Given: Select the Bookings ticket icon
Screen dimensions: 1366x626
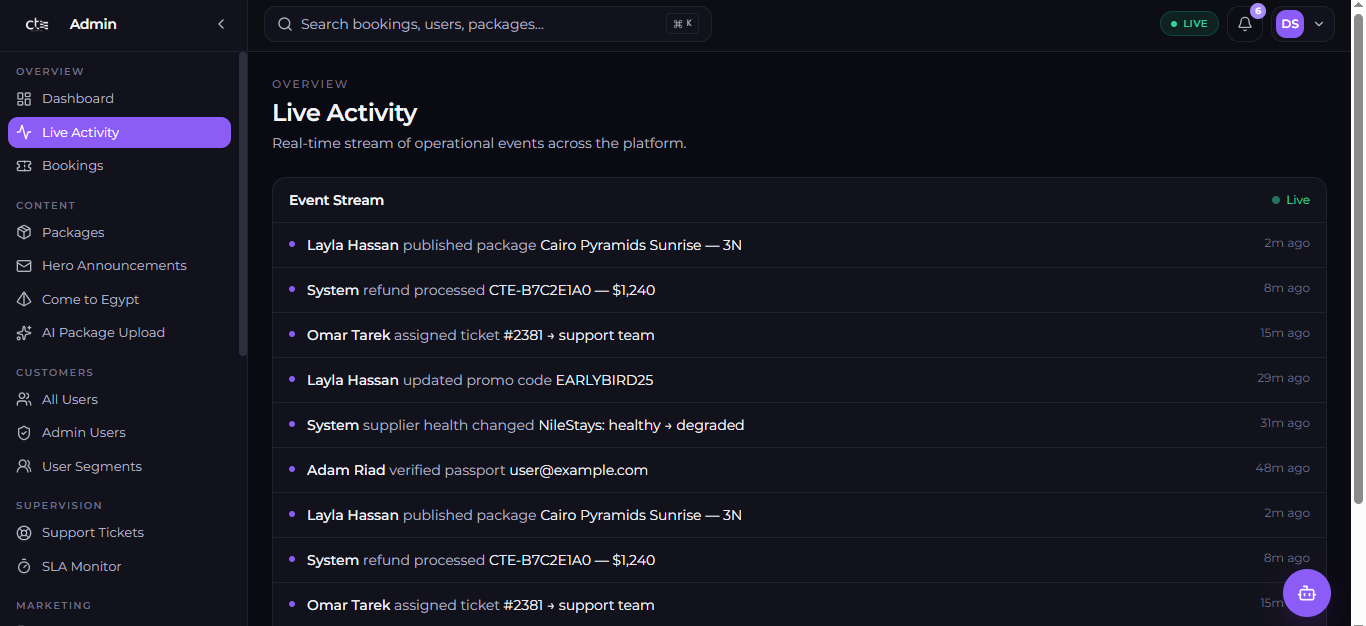Looking at the screenshot, I should click(x=24, y=166).
